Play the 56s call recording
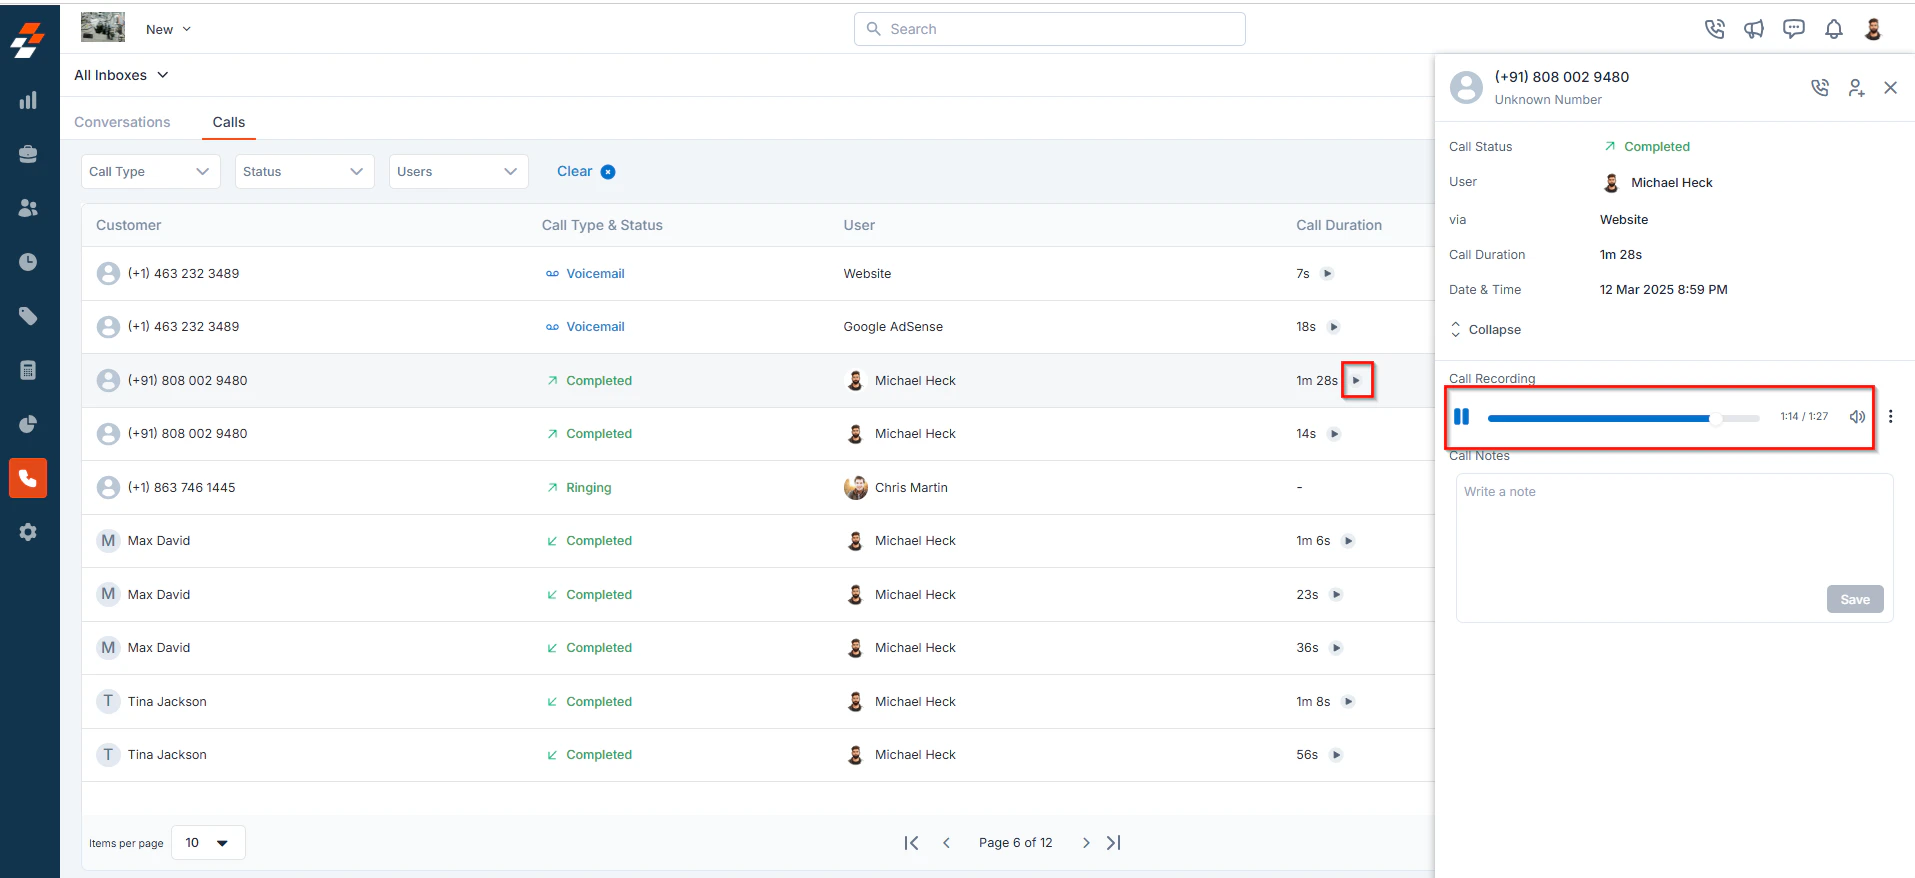 click(x=1336, y=755)
